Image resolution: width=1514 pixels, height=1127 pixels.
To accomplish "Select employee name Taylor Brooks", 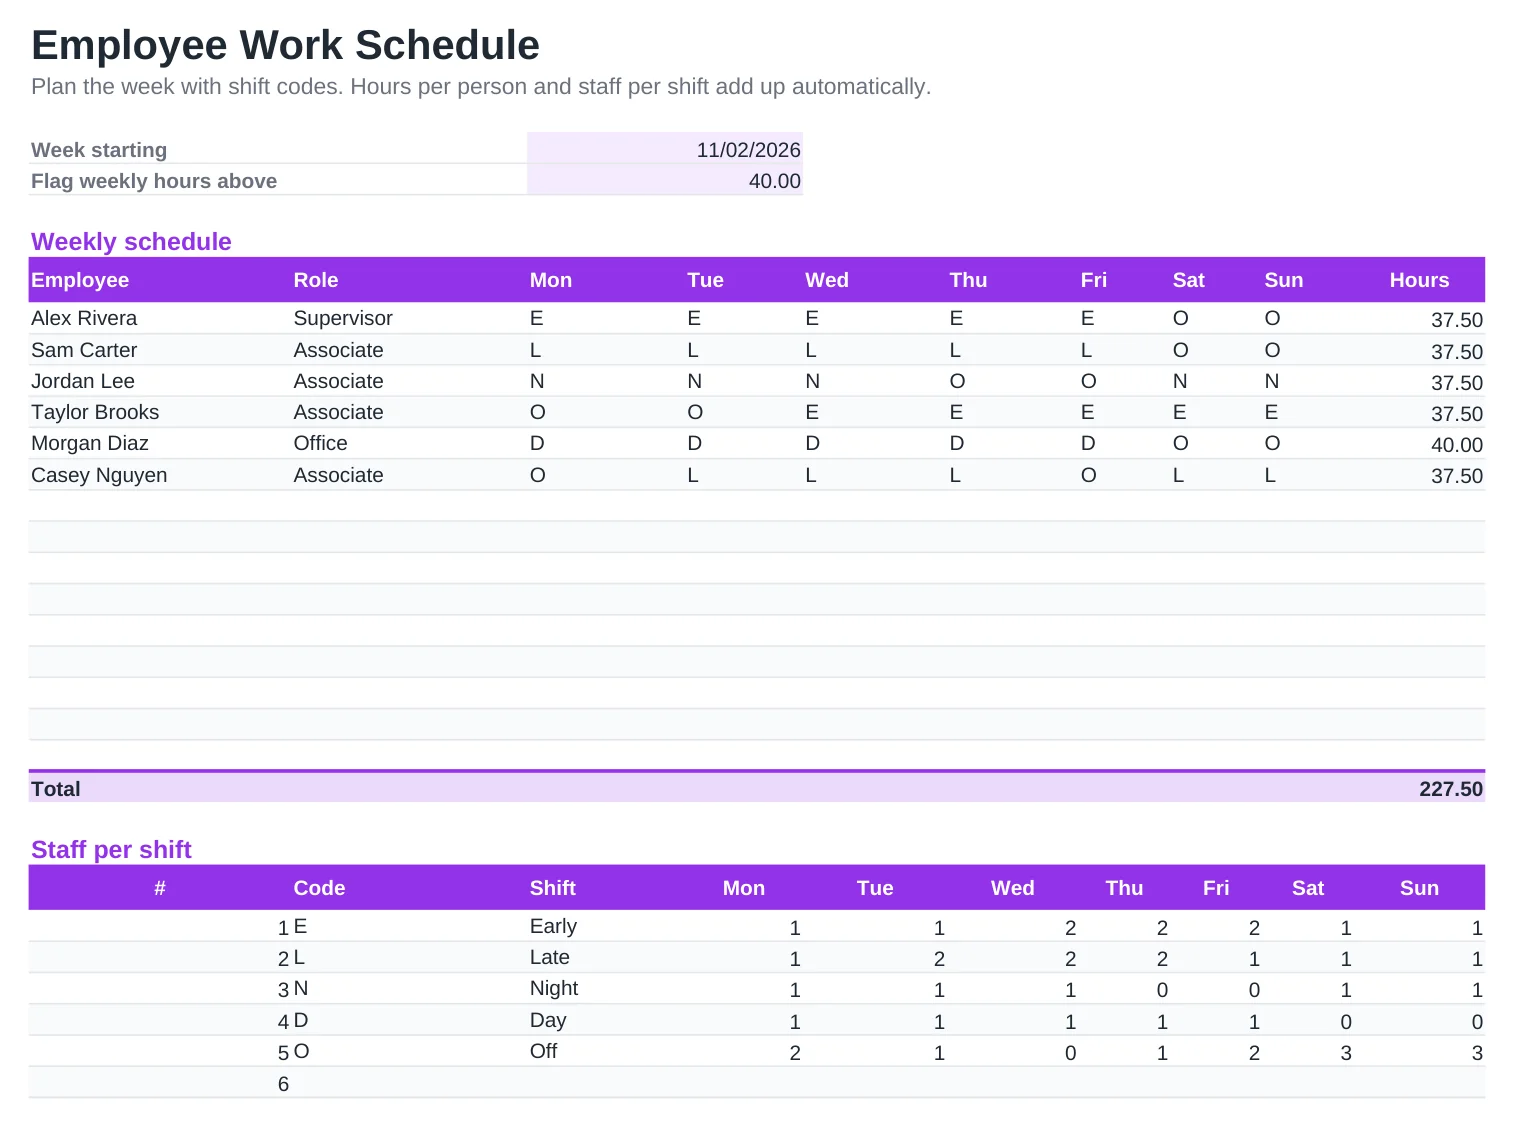I will click(95, 412).
